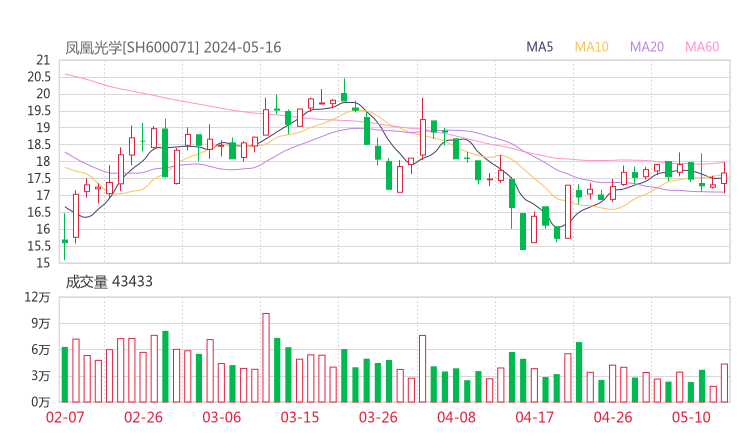Click the last red volume bar at right edge
This screenshot has height=440, width=740.
coord(724,383)
